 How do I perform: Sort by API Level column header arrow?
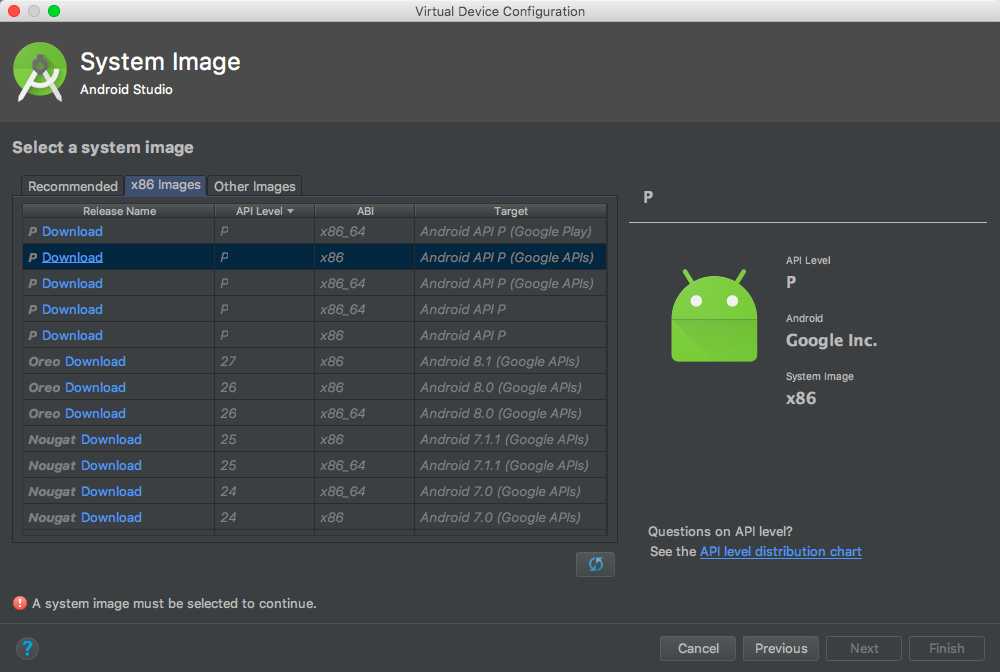pos(291,211)
